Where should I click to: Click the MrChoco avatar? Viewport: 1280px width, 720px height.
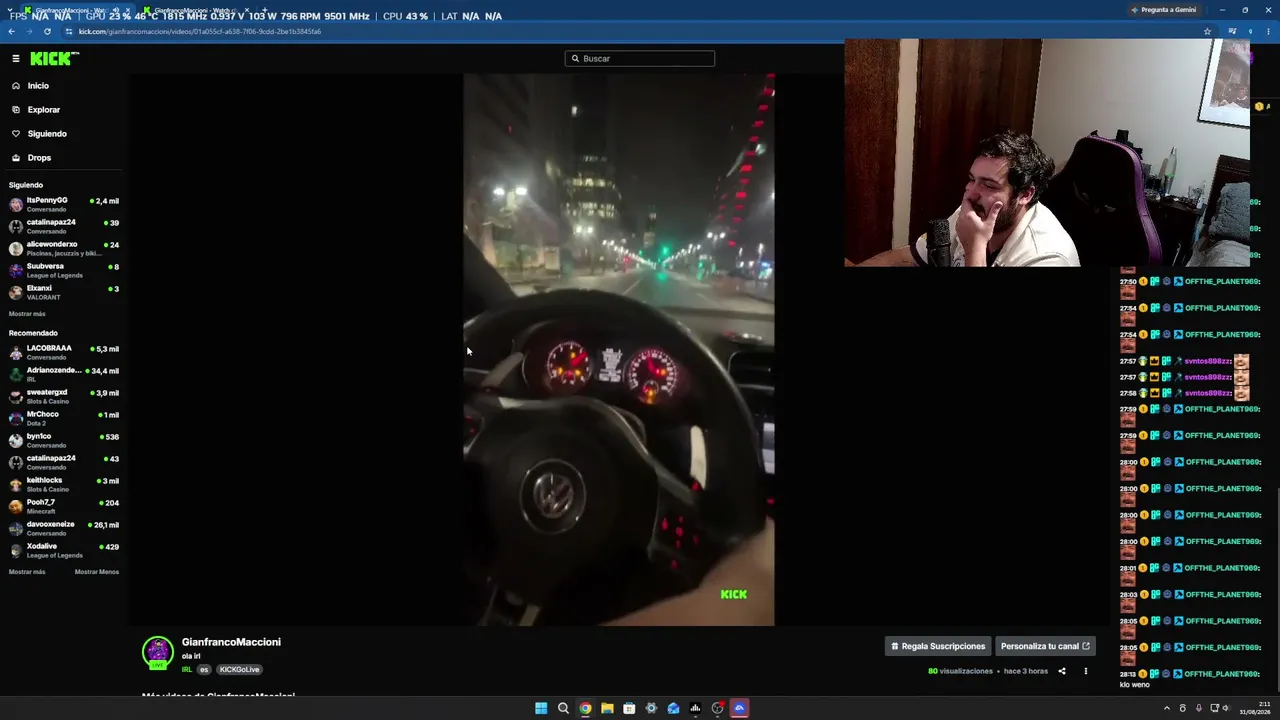click(x=16, y=418)
